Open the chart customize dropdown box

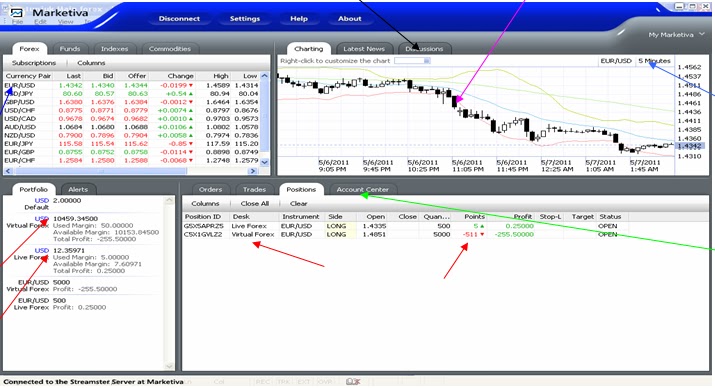(412, 61)
